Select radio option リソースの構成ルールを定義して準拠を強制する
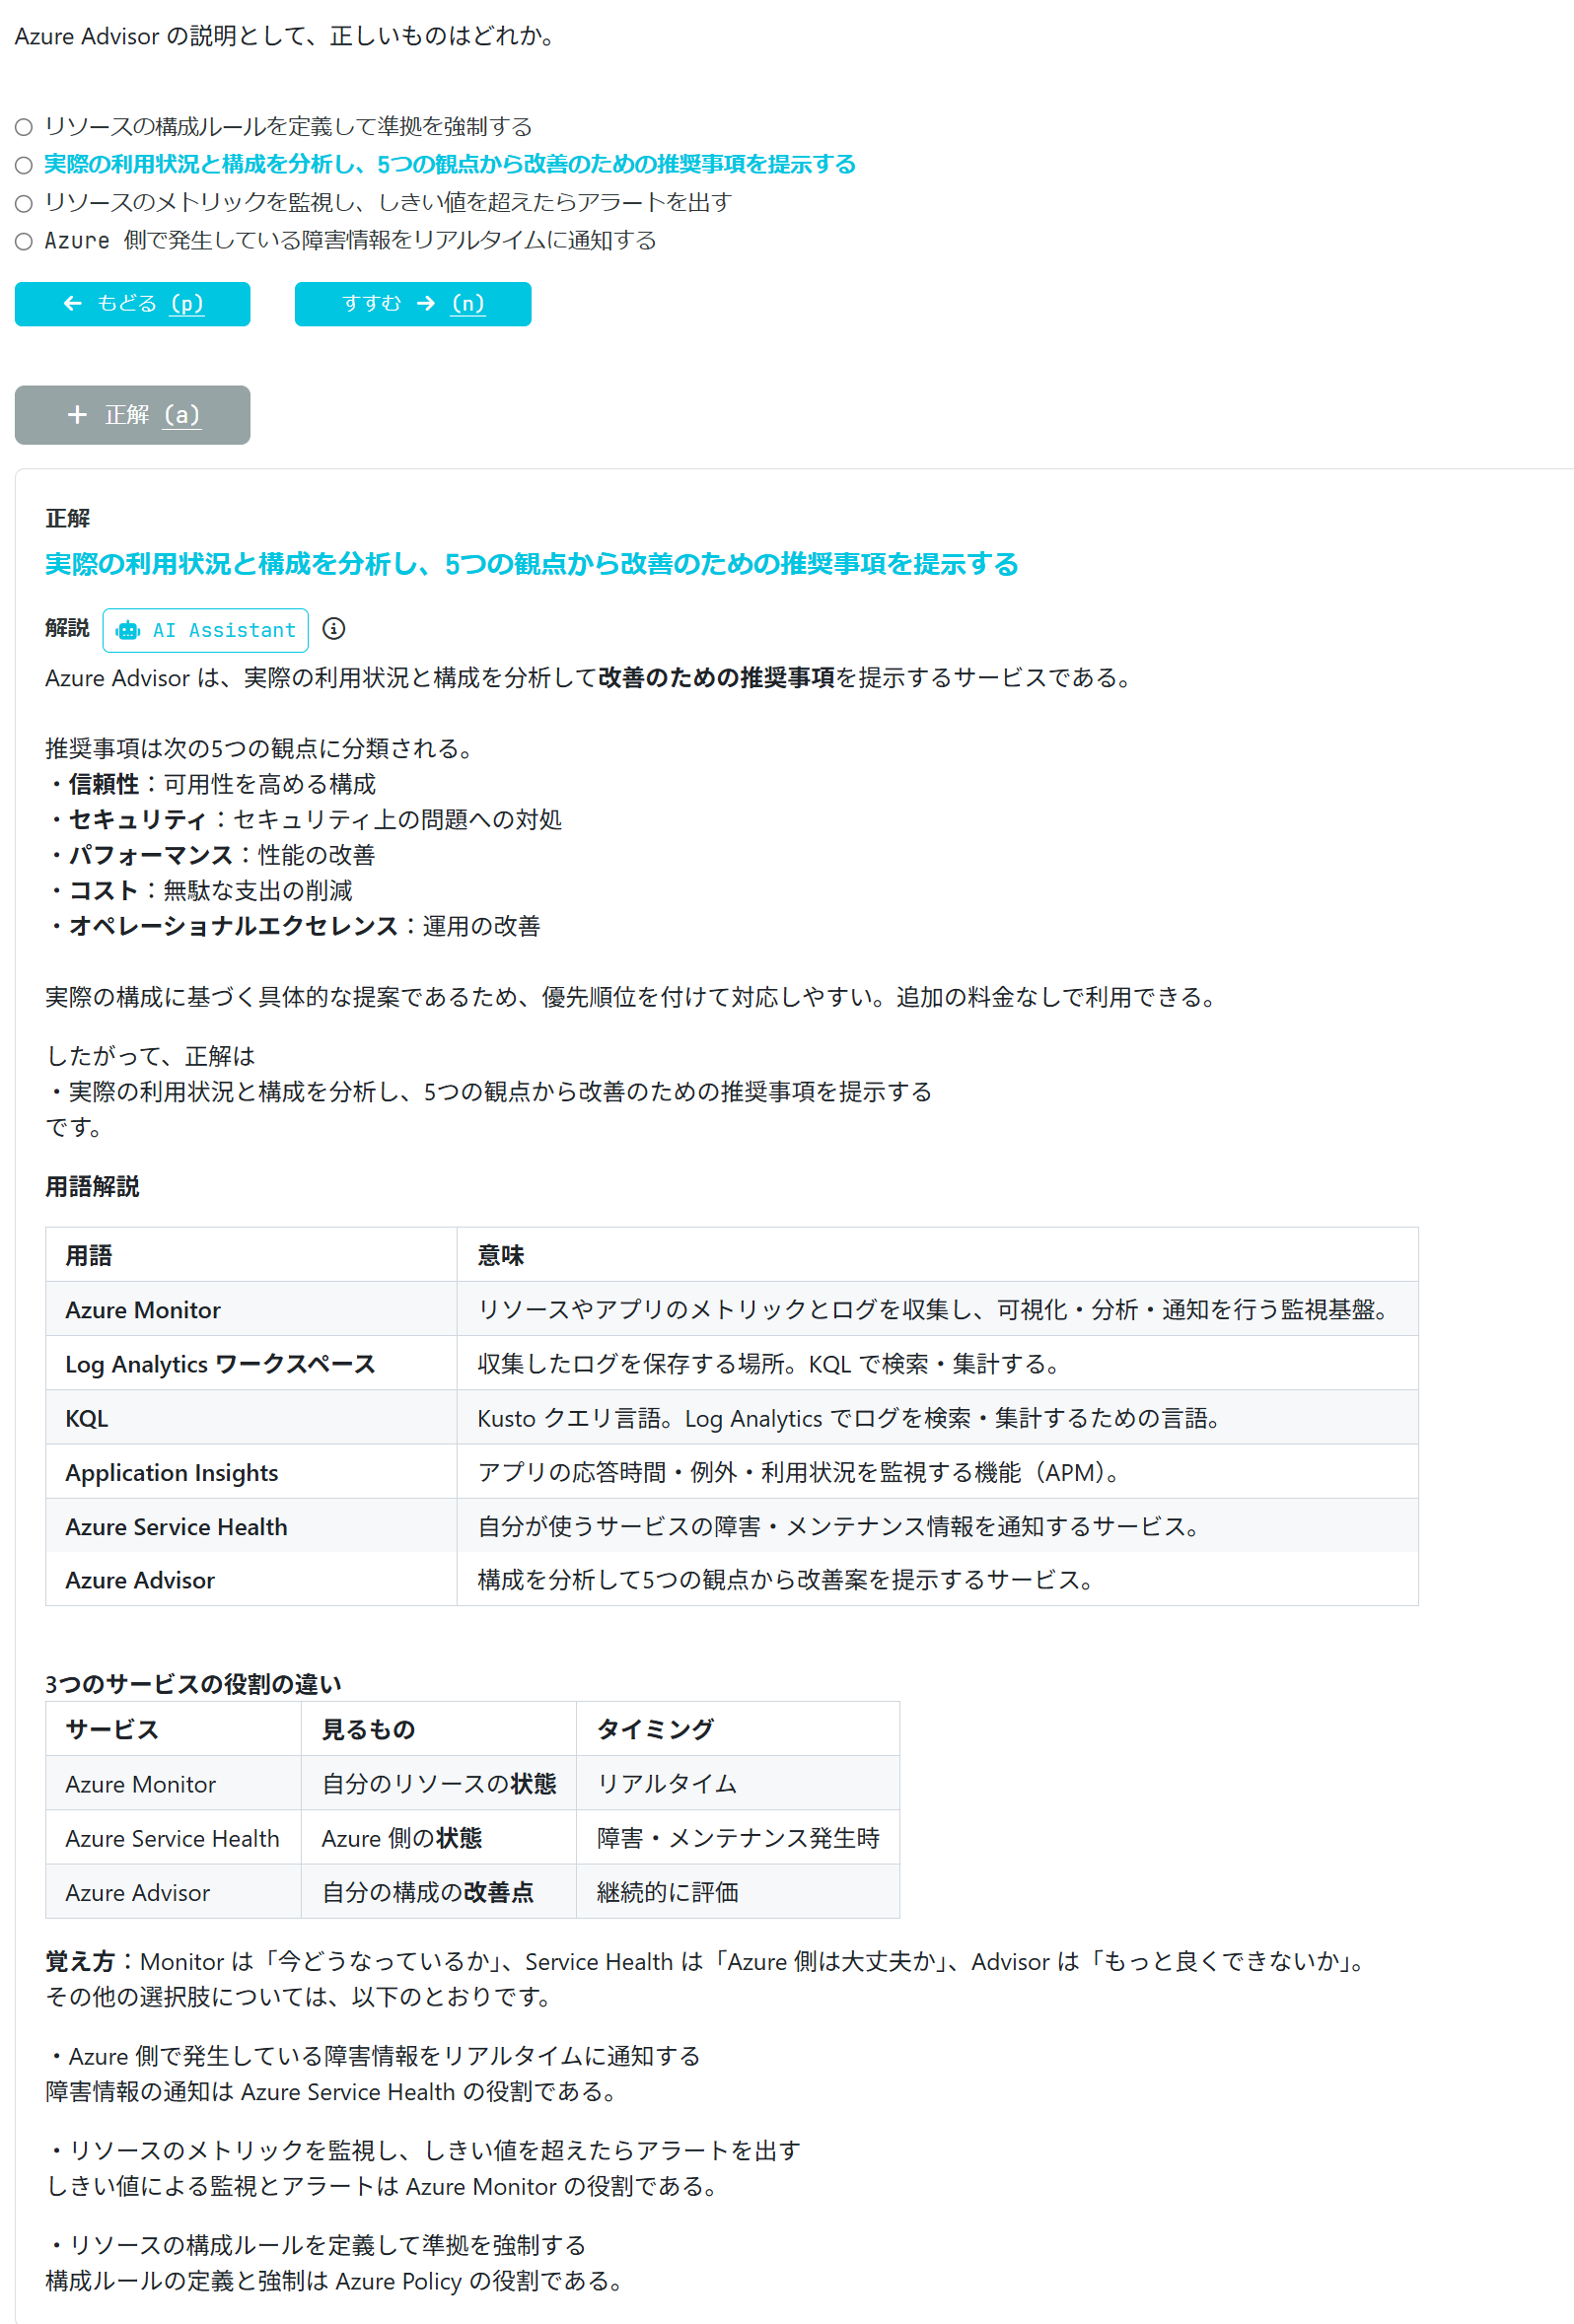Viewport: 1574px width, 2324px height. click(24, 127)
